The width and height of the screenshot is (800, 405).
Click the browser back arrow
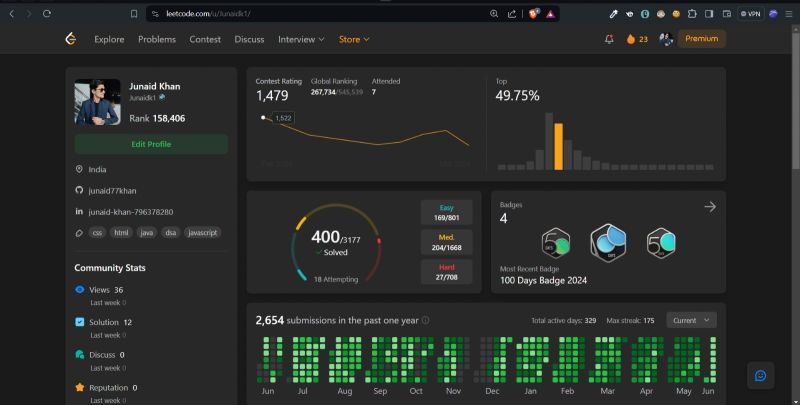(x=12, y=14)
